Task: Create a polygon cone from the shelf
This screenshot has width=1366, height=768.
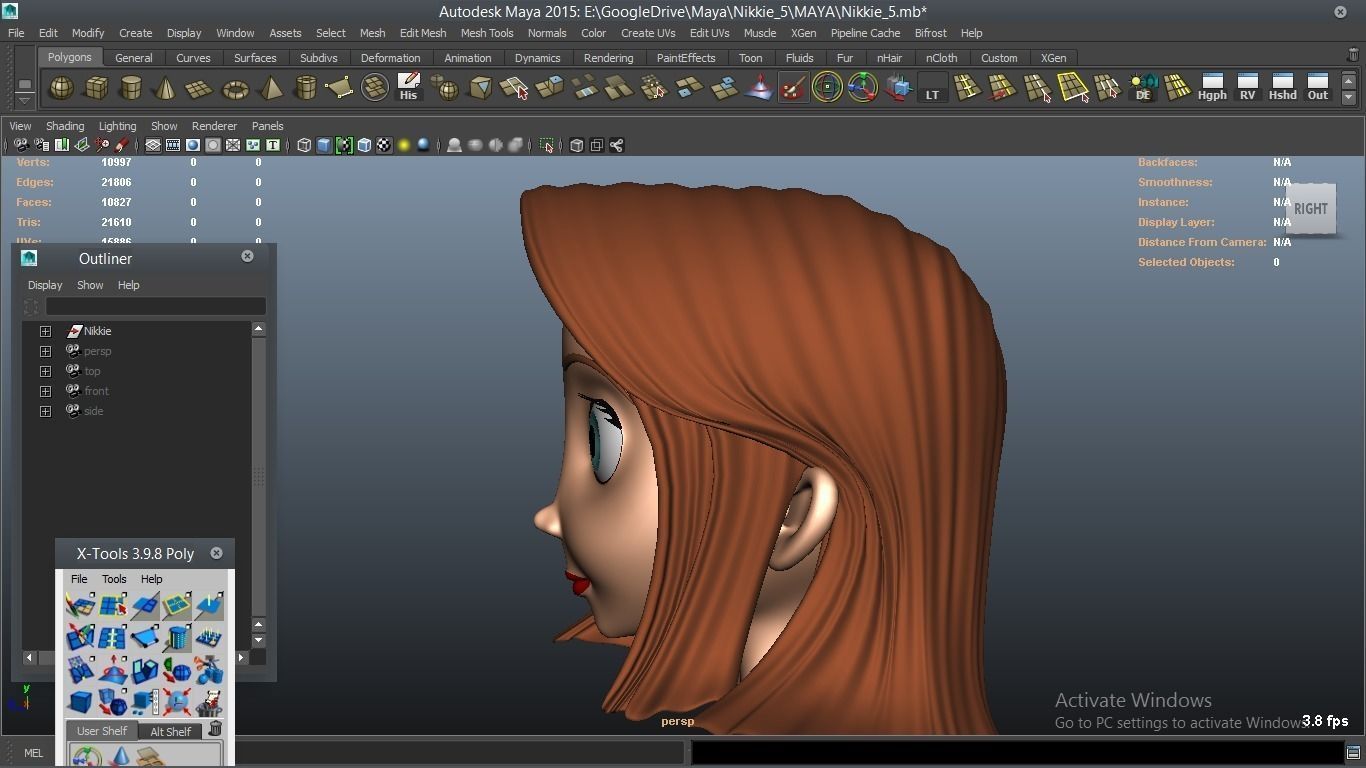Action: point(165,89)
